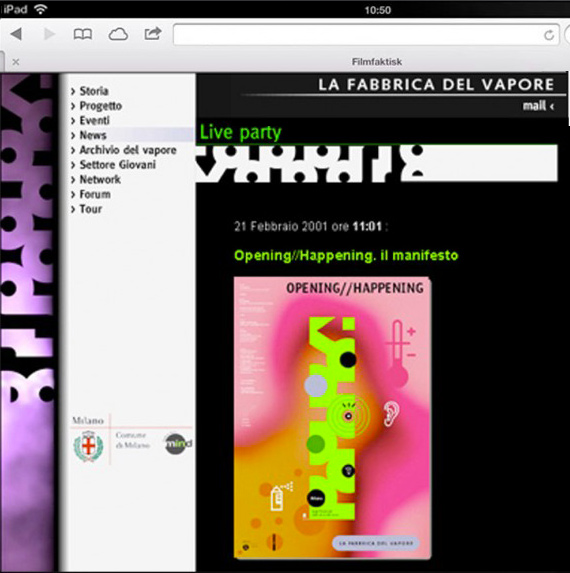The width and height of the screenshot is (570, 573).
Task: Open the Tour menu link
Action: [x=91, y=209]
